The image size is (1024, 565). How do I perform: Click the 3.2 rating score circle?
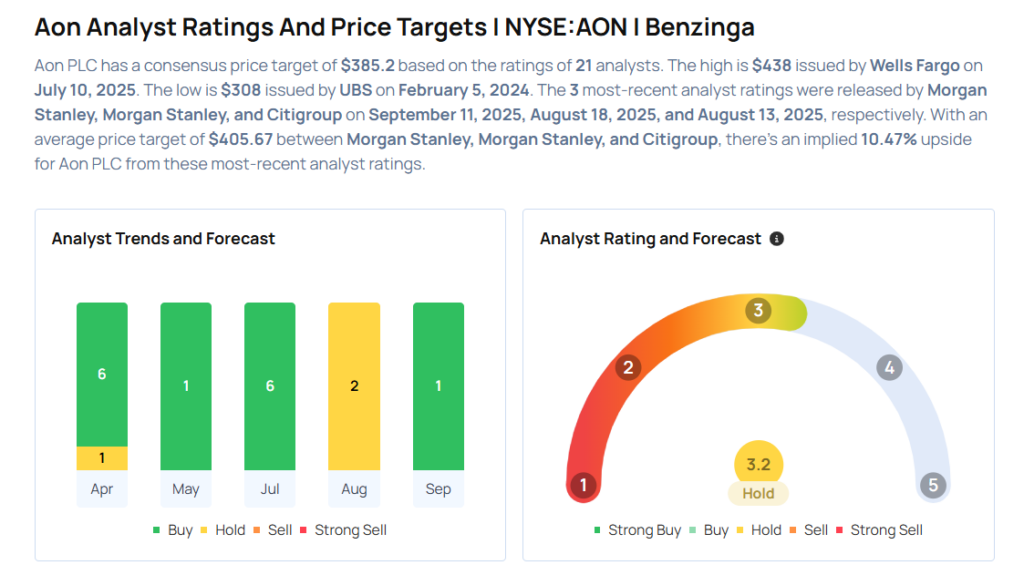click(758, 464)
